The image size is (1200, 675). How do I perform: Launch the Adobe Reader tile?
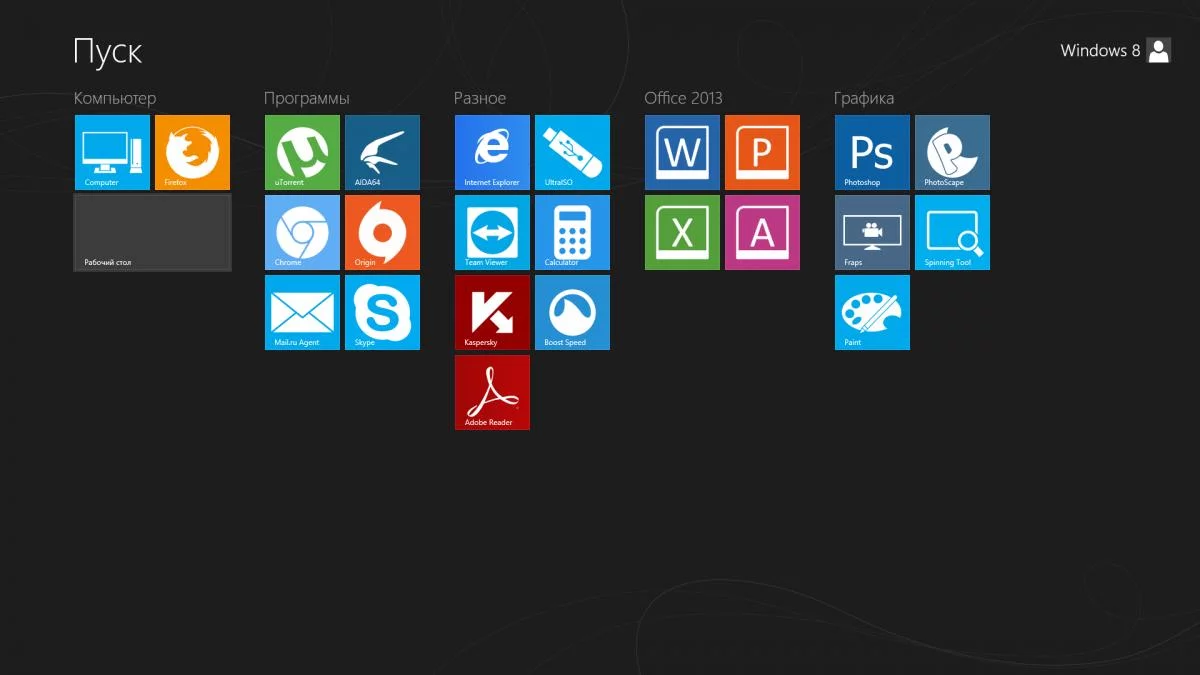tap(492, 392)
